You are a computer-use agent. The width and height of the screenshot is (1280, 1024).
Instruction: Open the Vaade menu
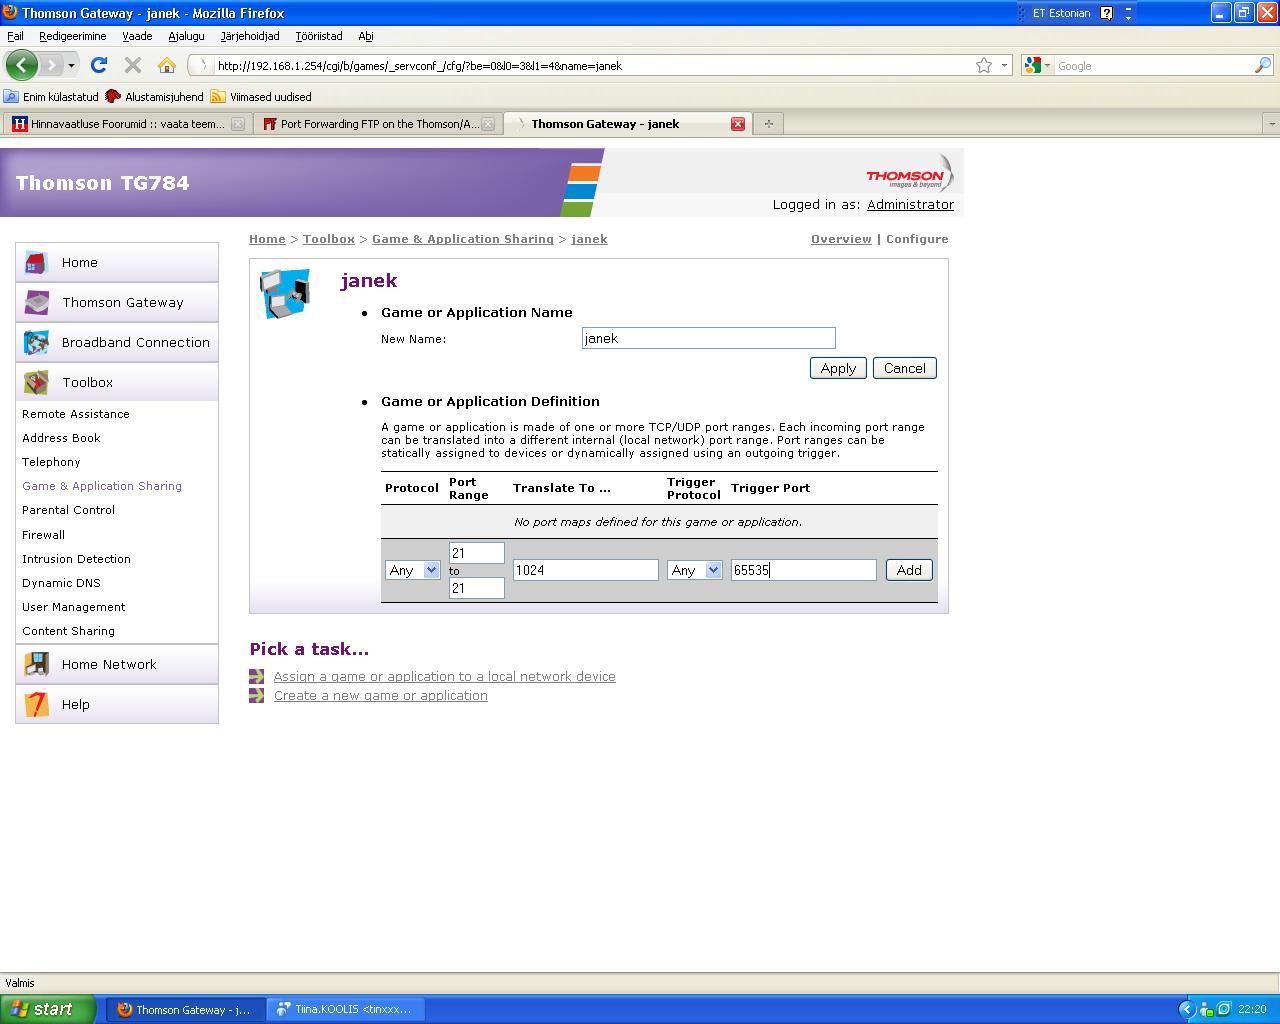point(137,36)
